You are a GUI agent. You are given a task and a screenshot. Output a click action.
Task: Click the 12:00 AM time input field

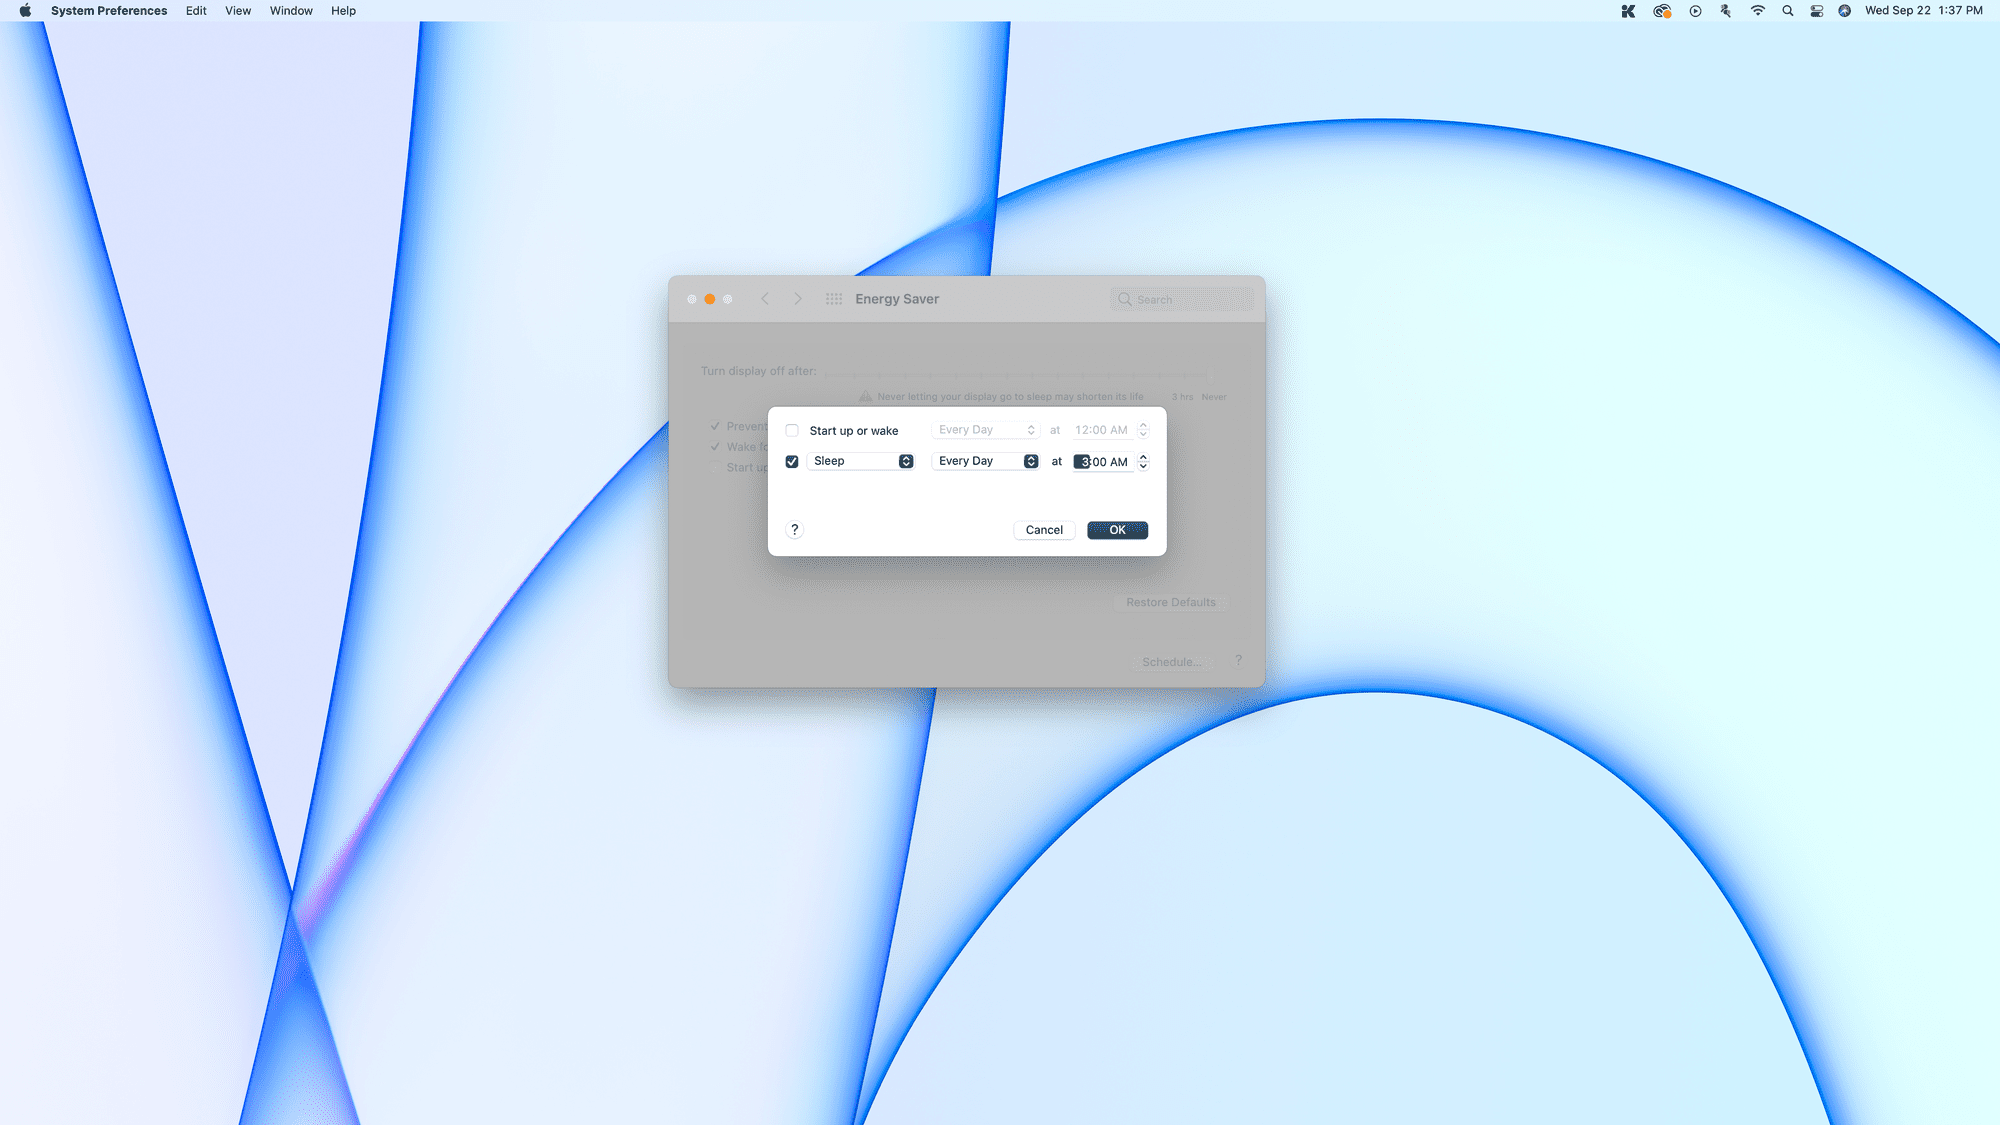tap(1100, 429)
